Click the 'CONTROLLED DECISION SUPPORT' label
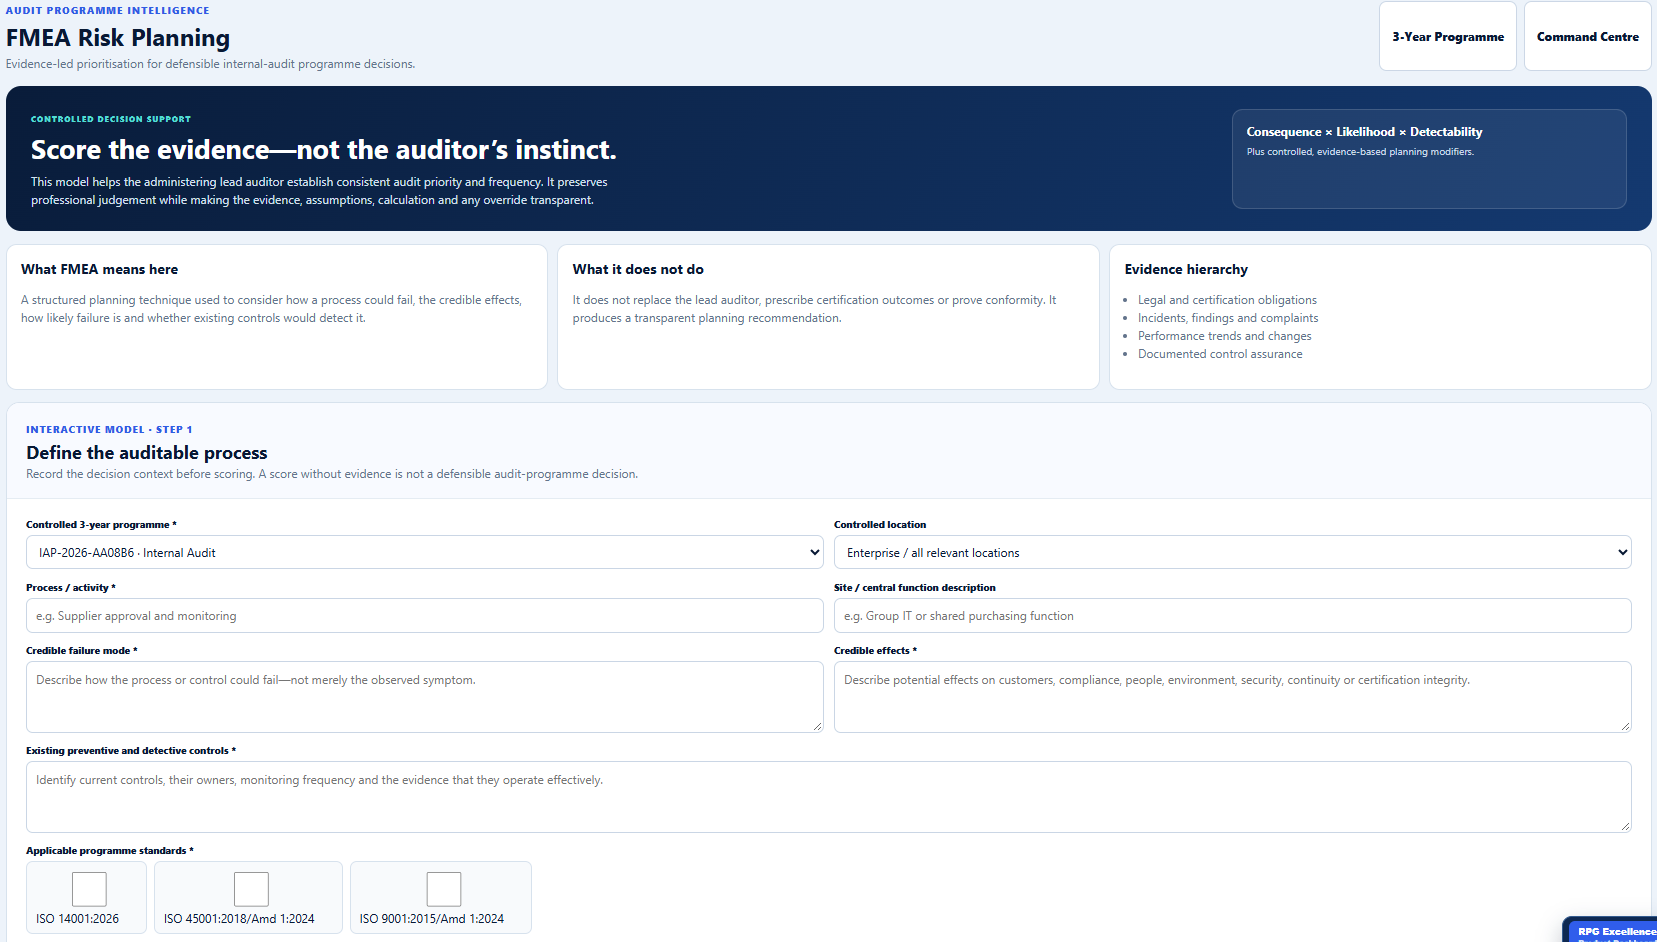Image resolution: width=1657 pixels, height=942 pixels. pyautogui.click(x=111, y=119)
